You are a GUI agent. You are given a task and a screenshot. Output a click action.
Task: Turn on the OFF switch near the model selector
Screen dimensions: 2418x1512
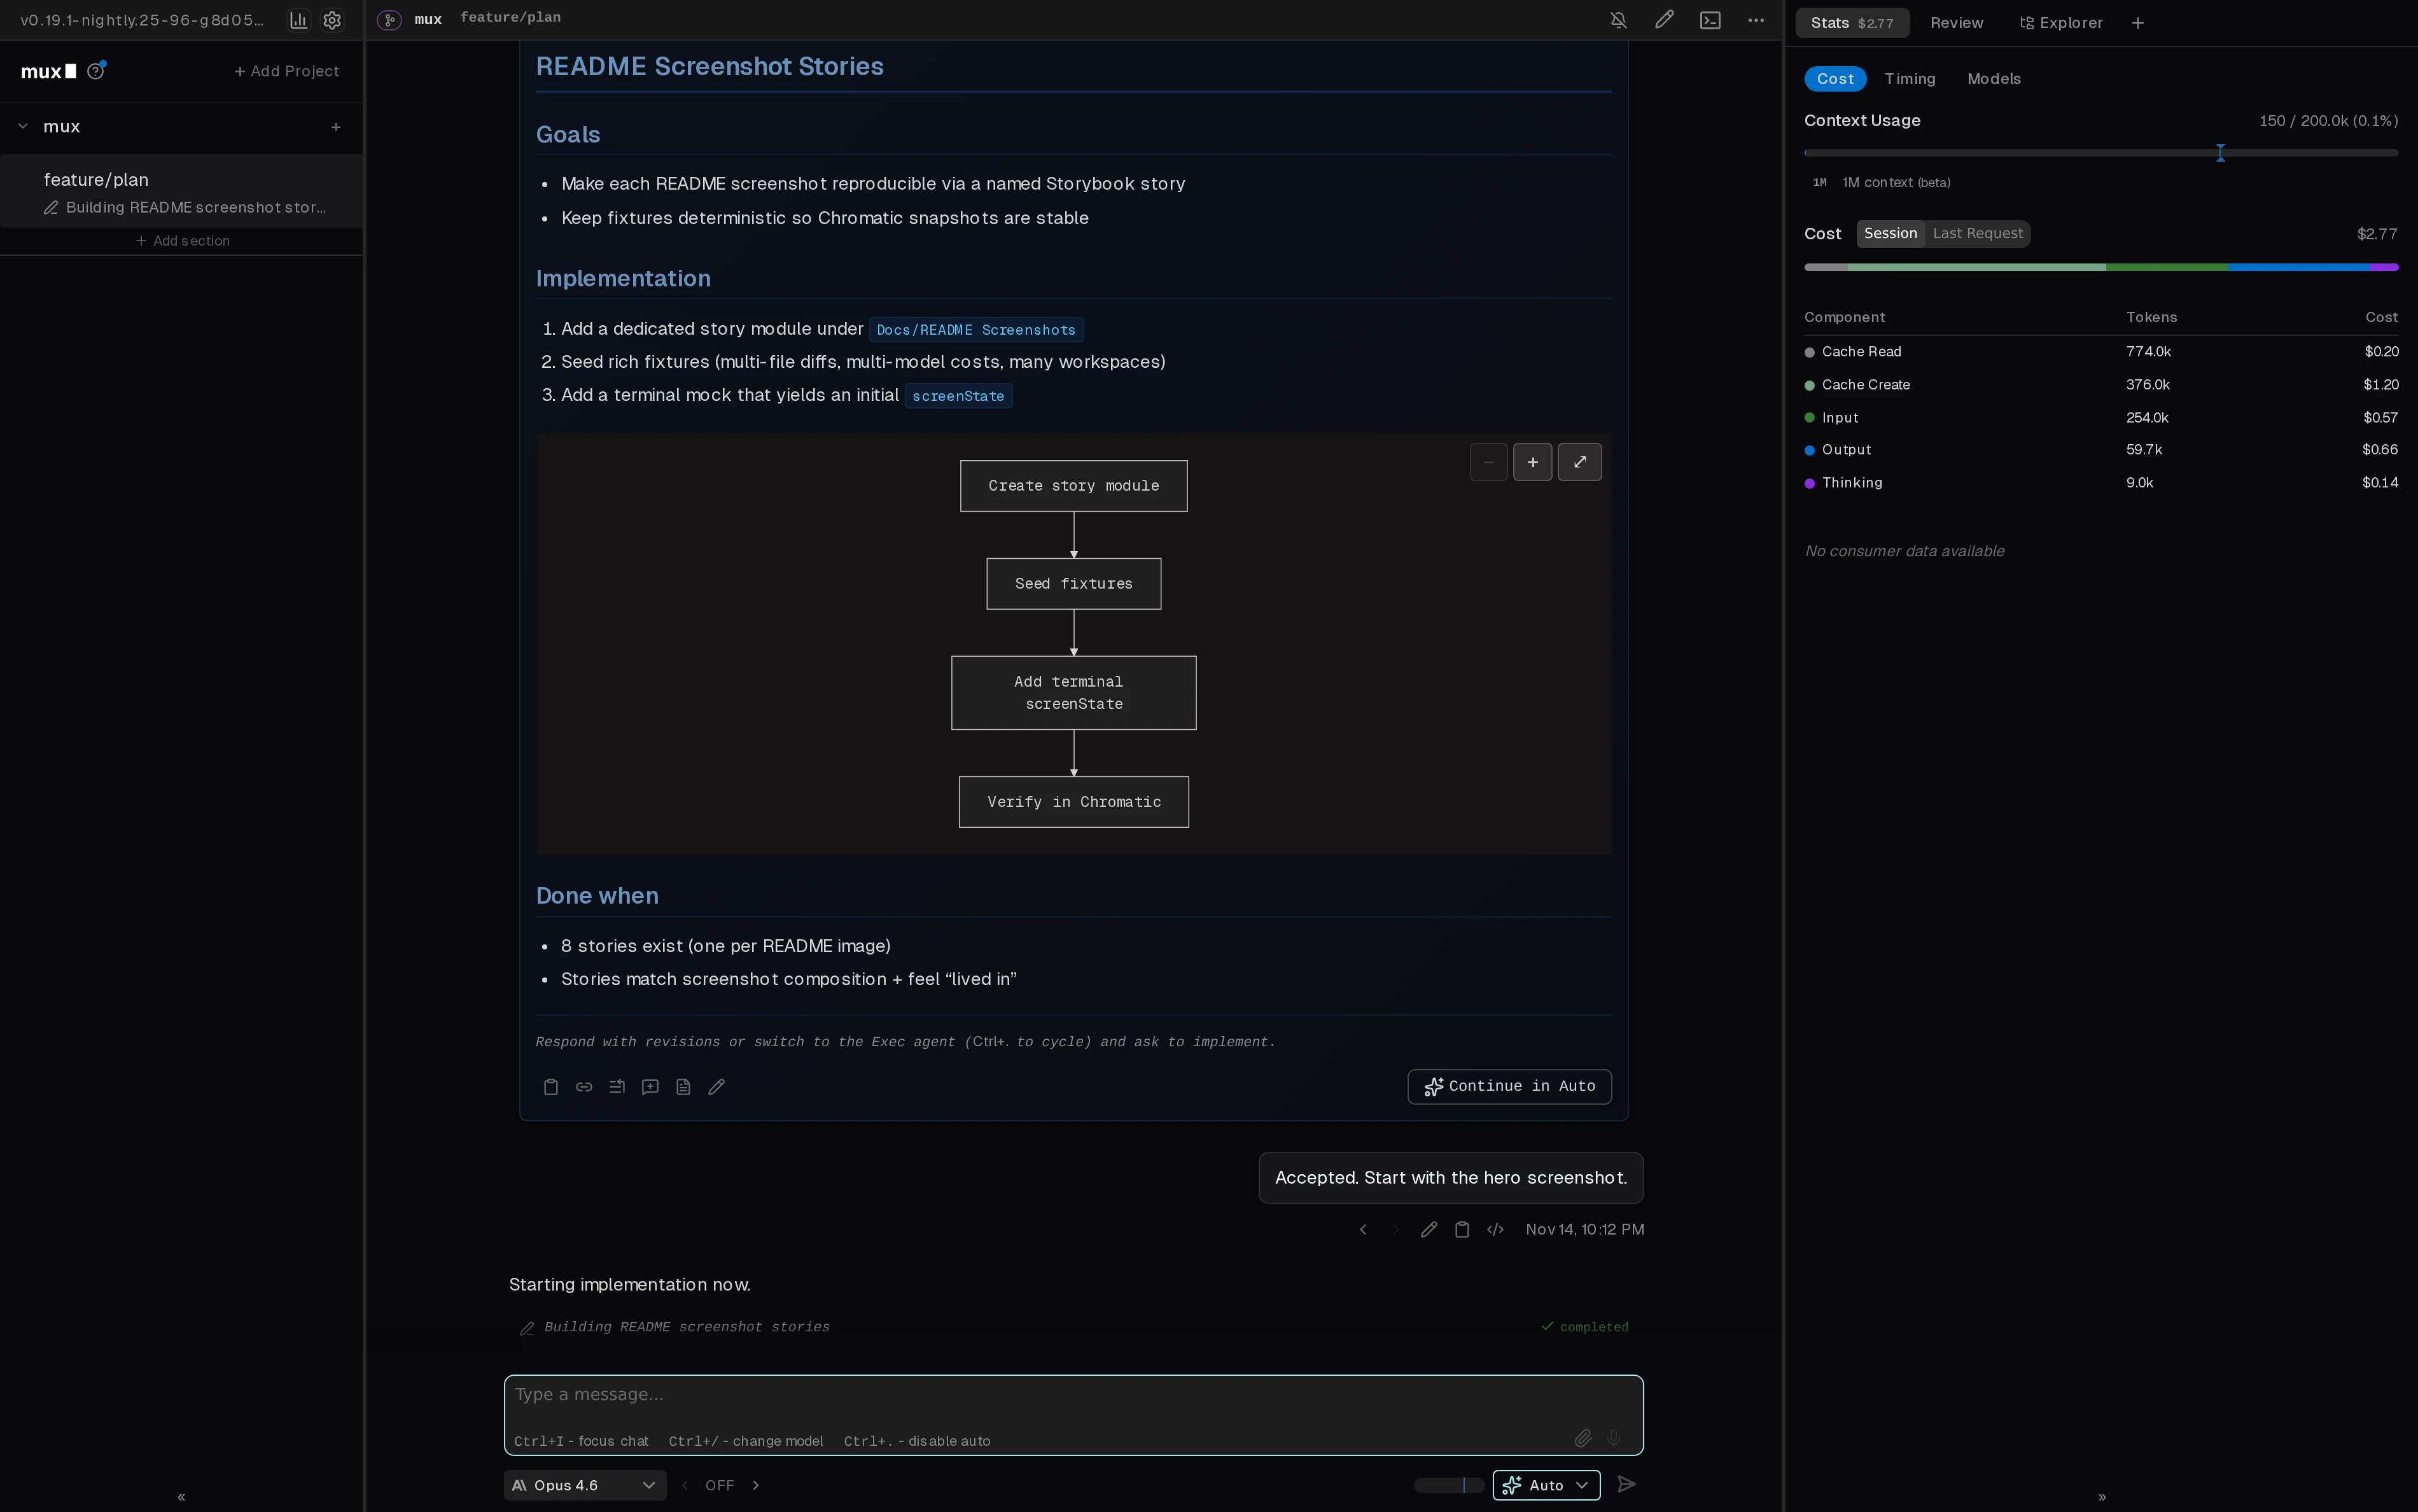(x=720, y=1485)
